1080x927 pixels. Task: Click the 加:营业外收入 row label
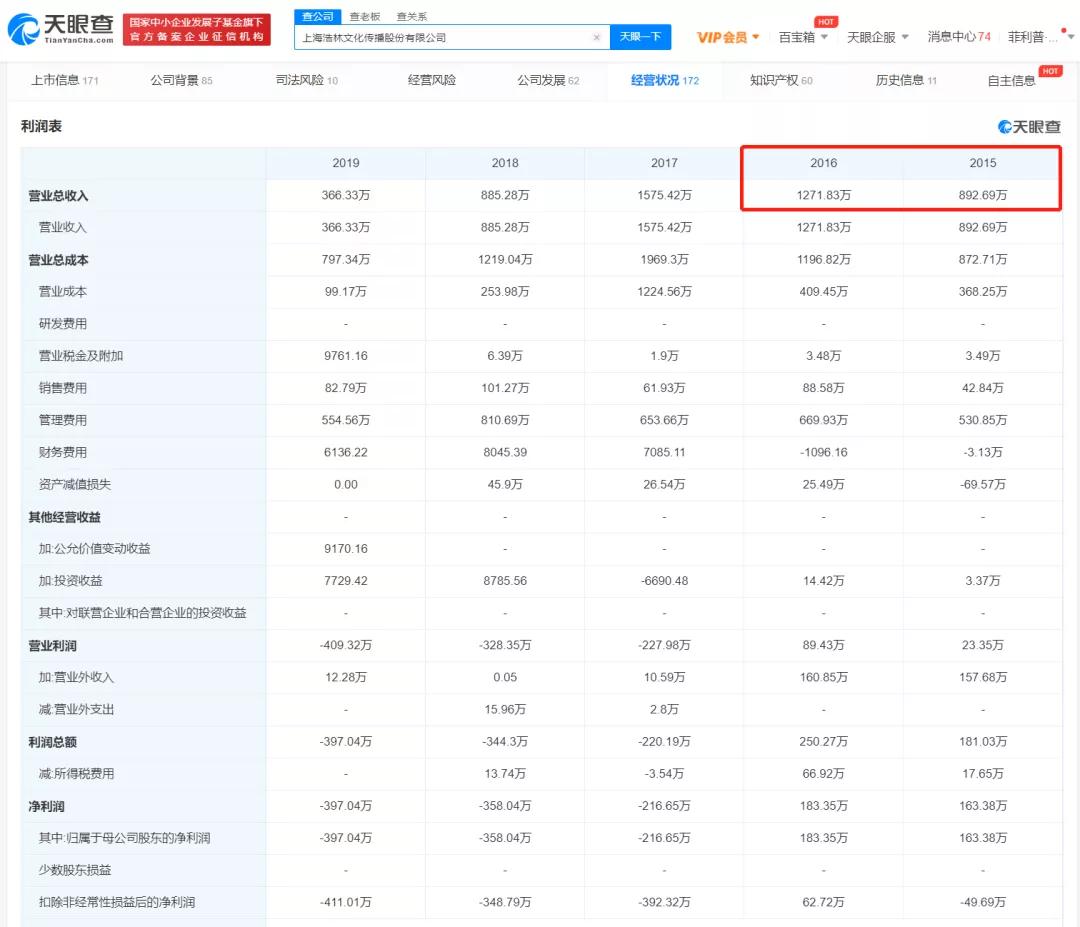76,677
